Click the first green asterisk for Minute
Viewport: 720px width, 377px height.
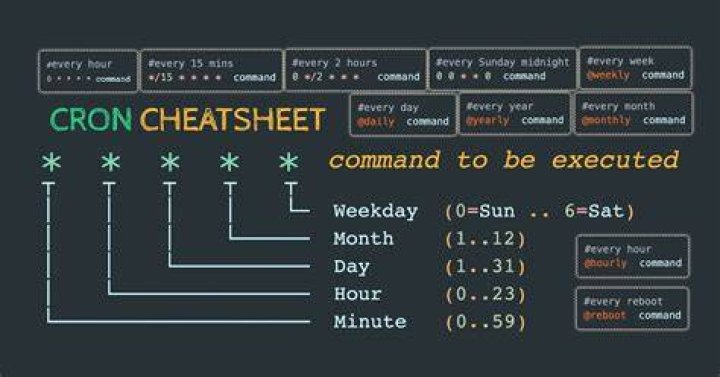click(x=51, y=163)
